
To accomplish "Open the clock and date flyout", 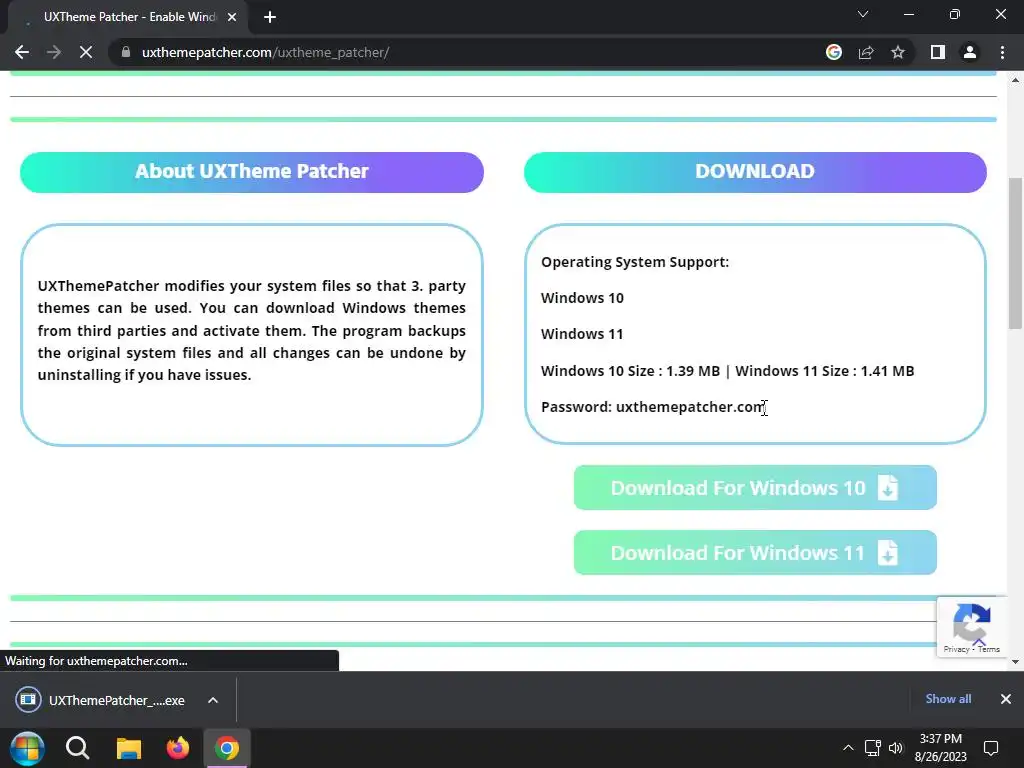I will coord(940,748).
